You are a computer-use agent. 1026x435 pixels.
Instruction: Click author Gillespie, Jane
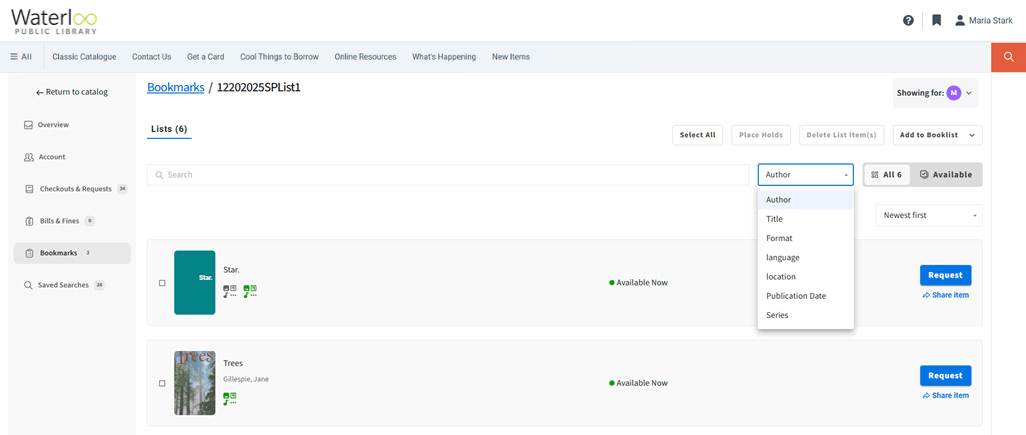pos(246,379)
